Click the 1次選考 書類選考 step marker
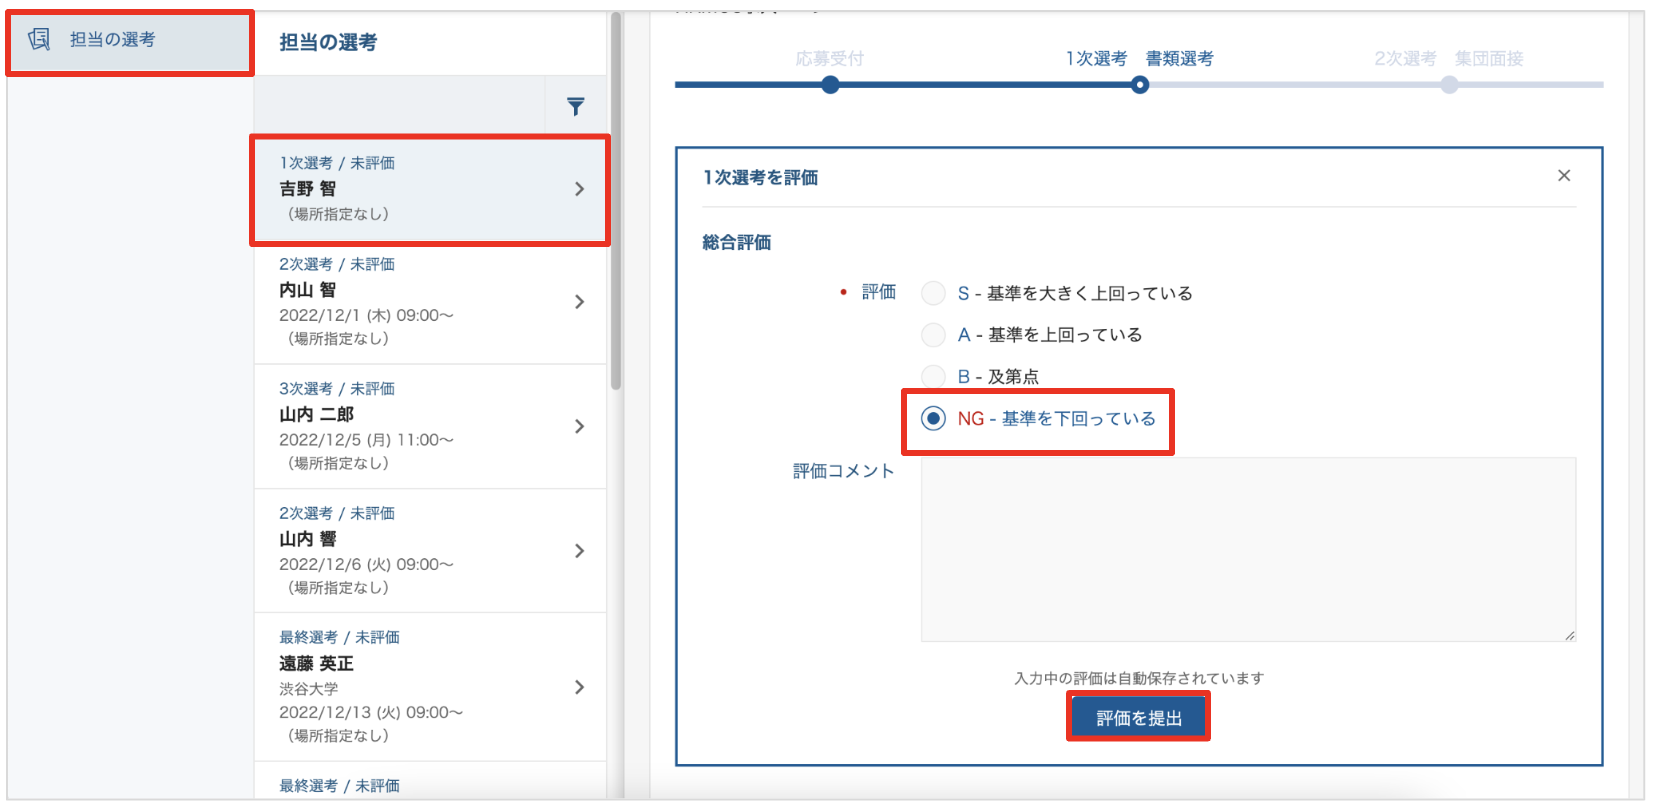1654x812 pixels. click(1140, 85)
